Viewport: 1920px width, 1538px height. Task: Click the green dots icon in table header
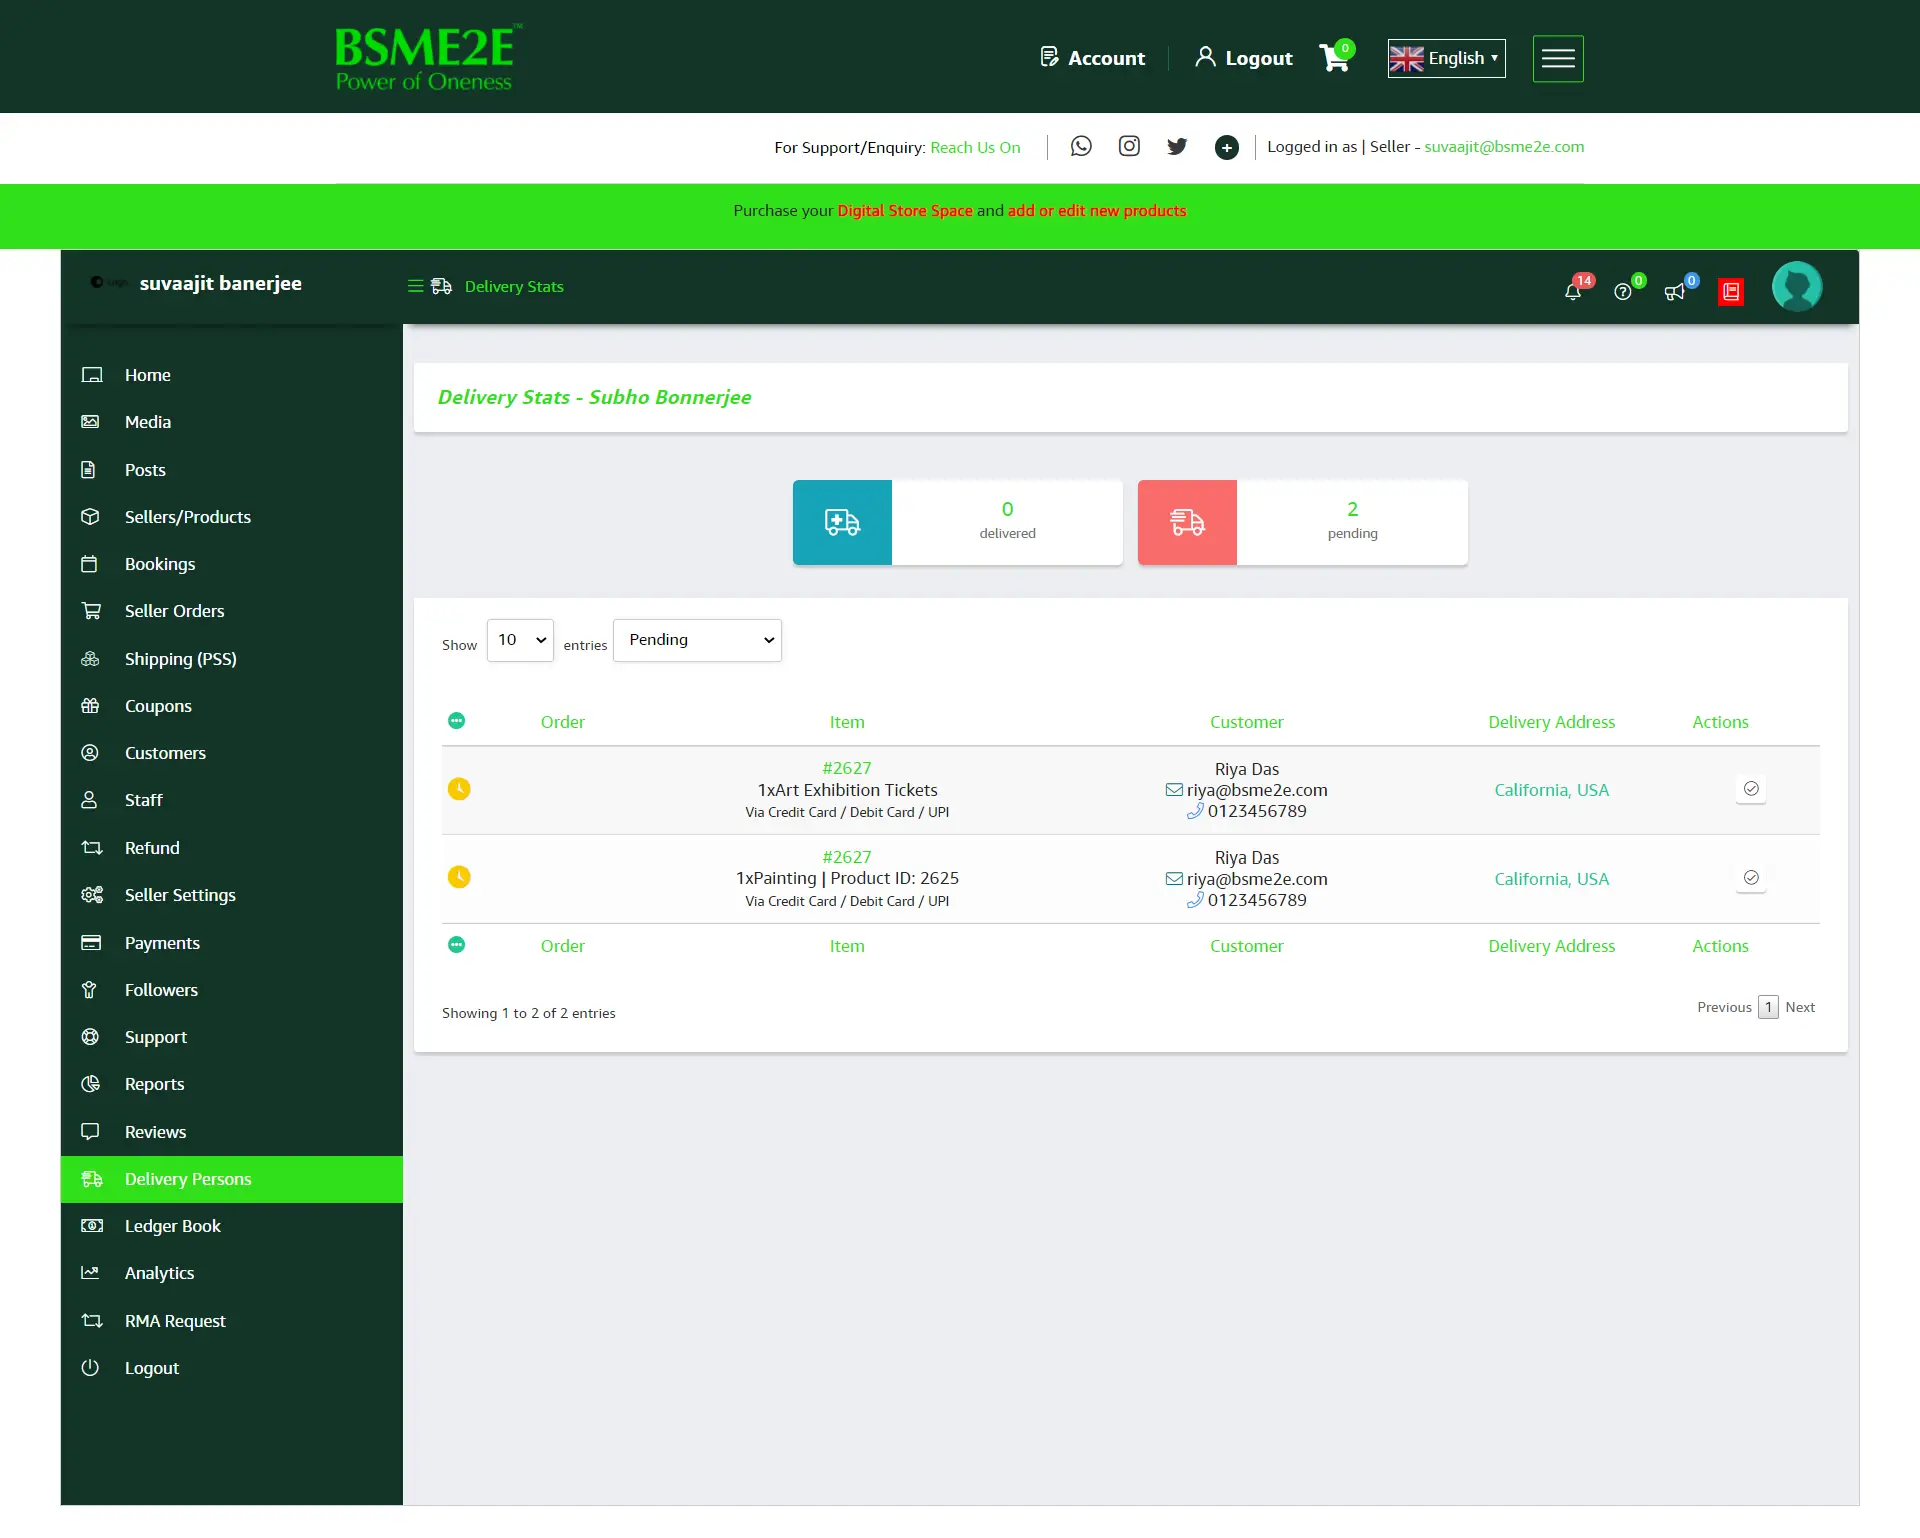coord(457,721)
